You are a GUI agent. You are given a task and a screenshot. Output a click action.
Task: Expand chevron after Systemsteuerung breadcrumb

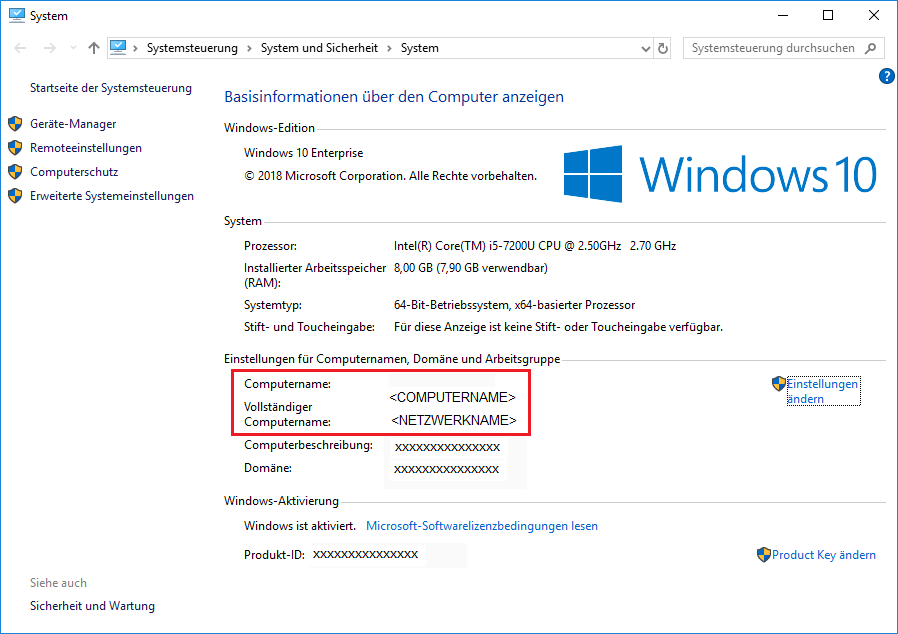click(x=249, y=48)
